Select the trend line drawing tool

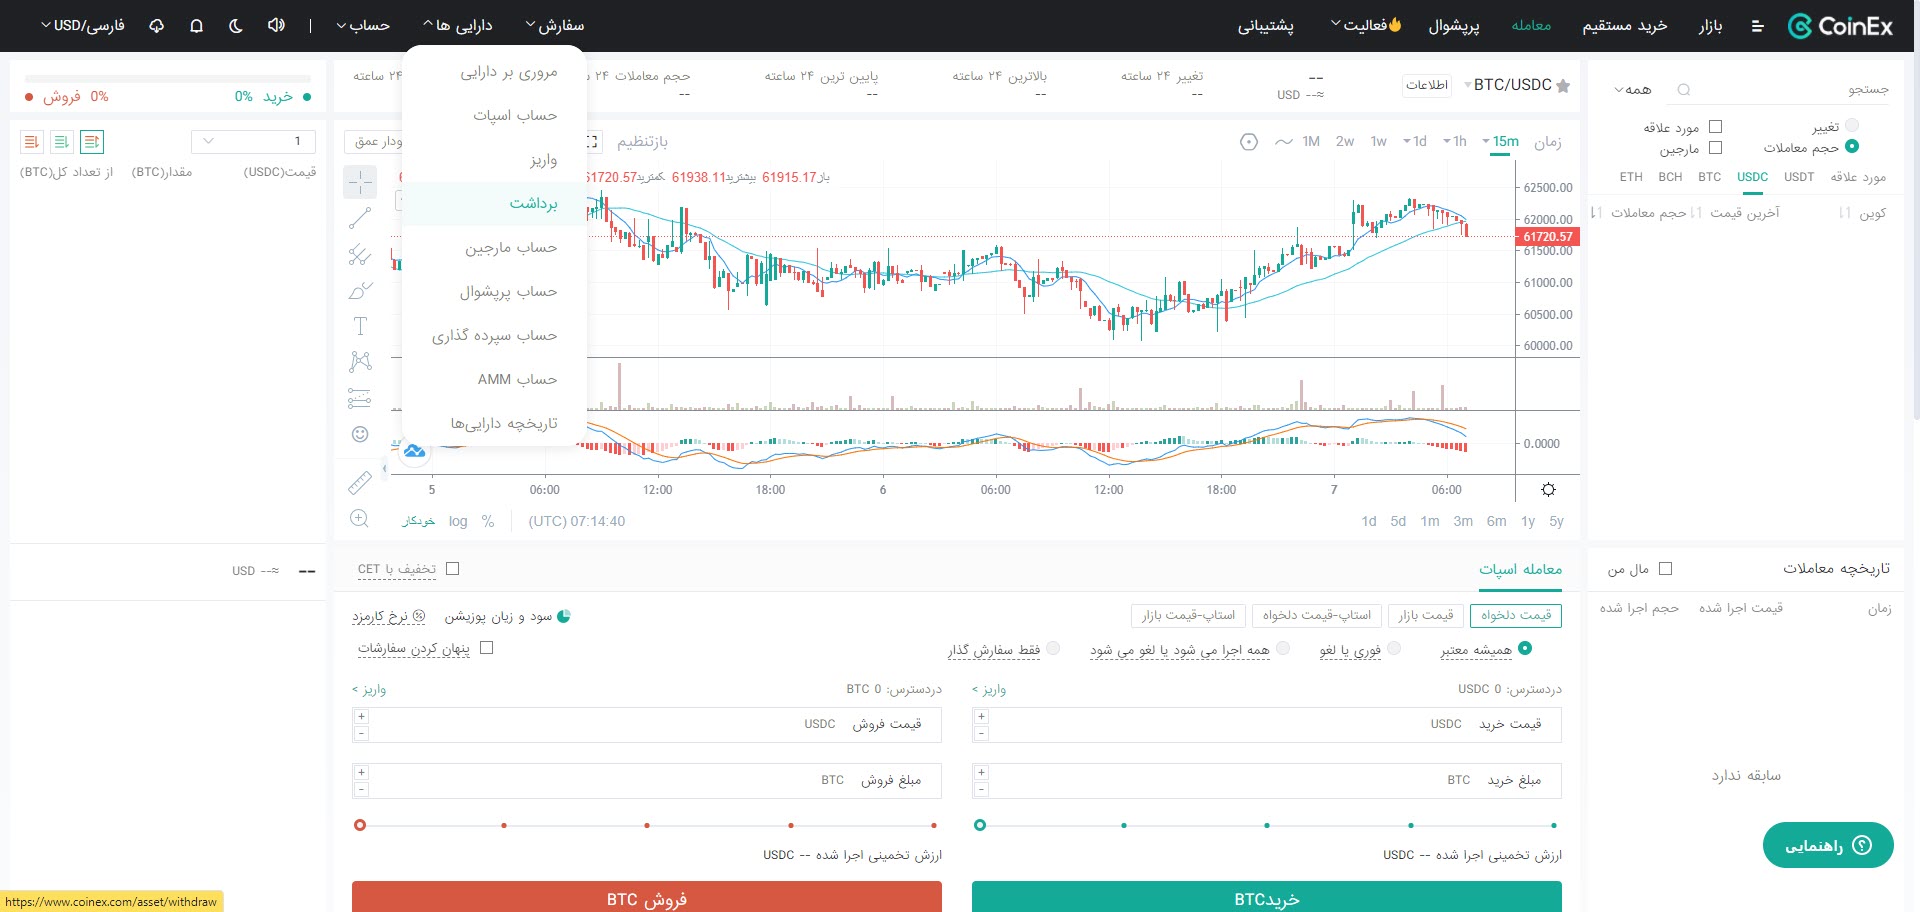(x=360, y=218)
